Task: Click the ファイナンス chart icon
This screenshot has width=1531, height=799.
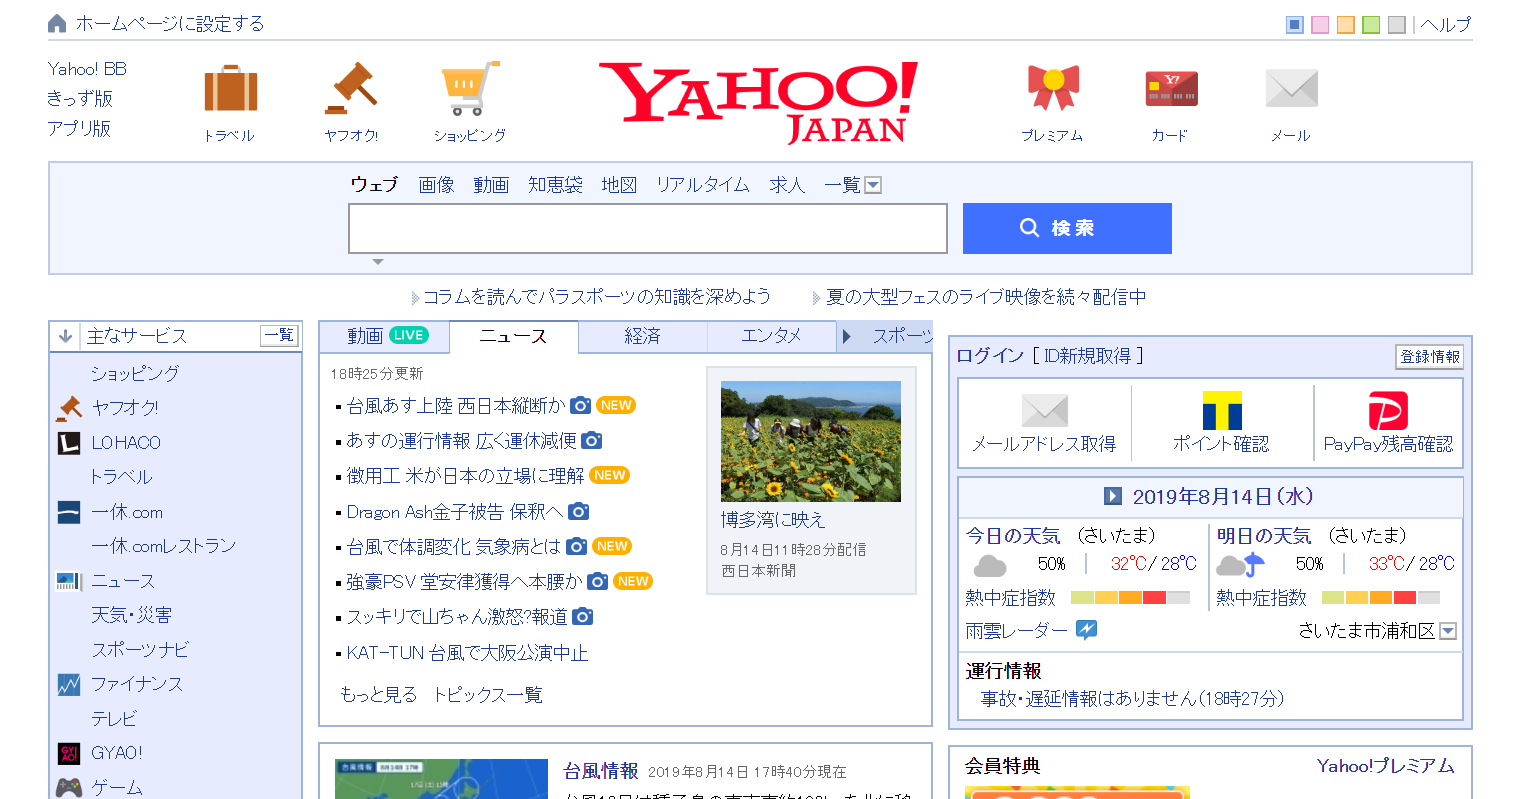Action: point(69,684)
